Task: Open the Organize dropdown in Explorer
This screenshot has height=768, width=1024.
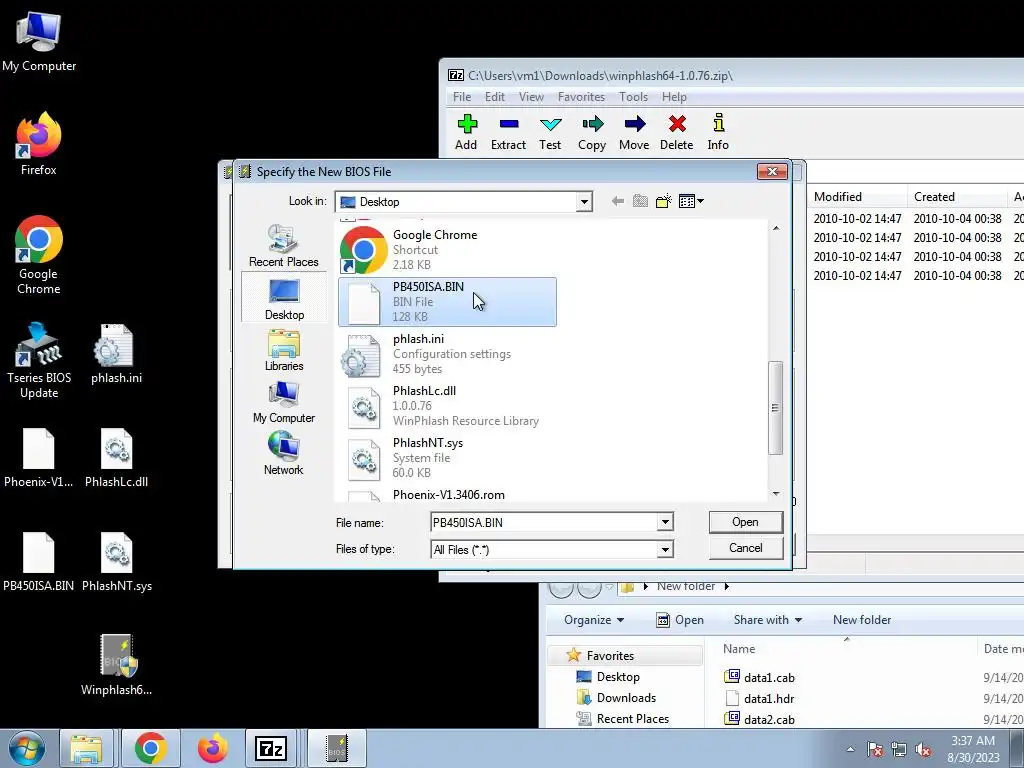Action: pyautogui.click(x=594, y=620)
